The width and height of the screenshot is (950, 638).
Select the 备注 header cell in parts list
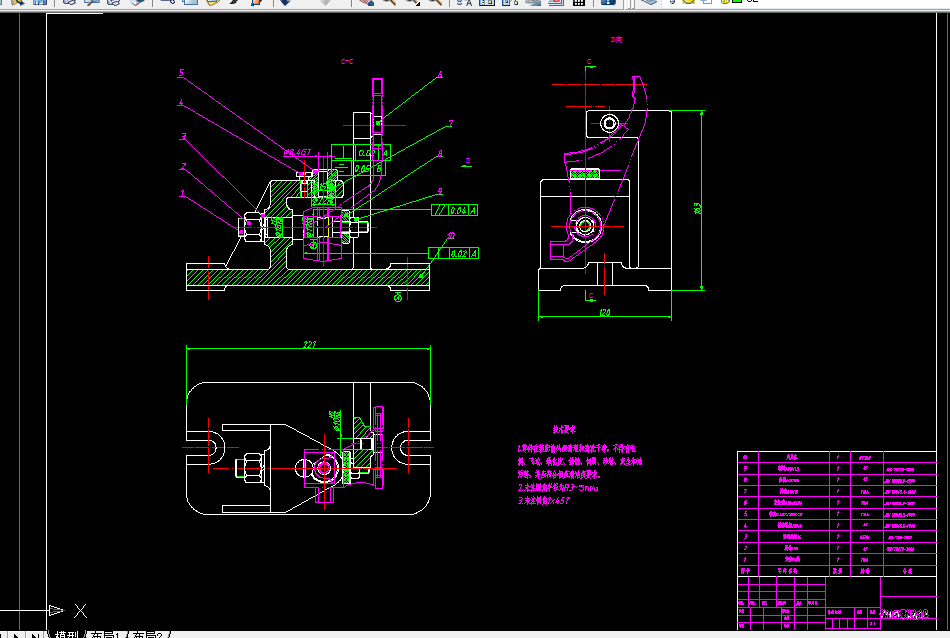[910, 571]
